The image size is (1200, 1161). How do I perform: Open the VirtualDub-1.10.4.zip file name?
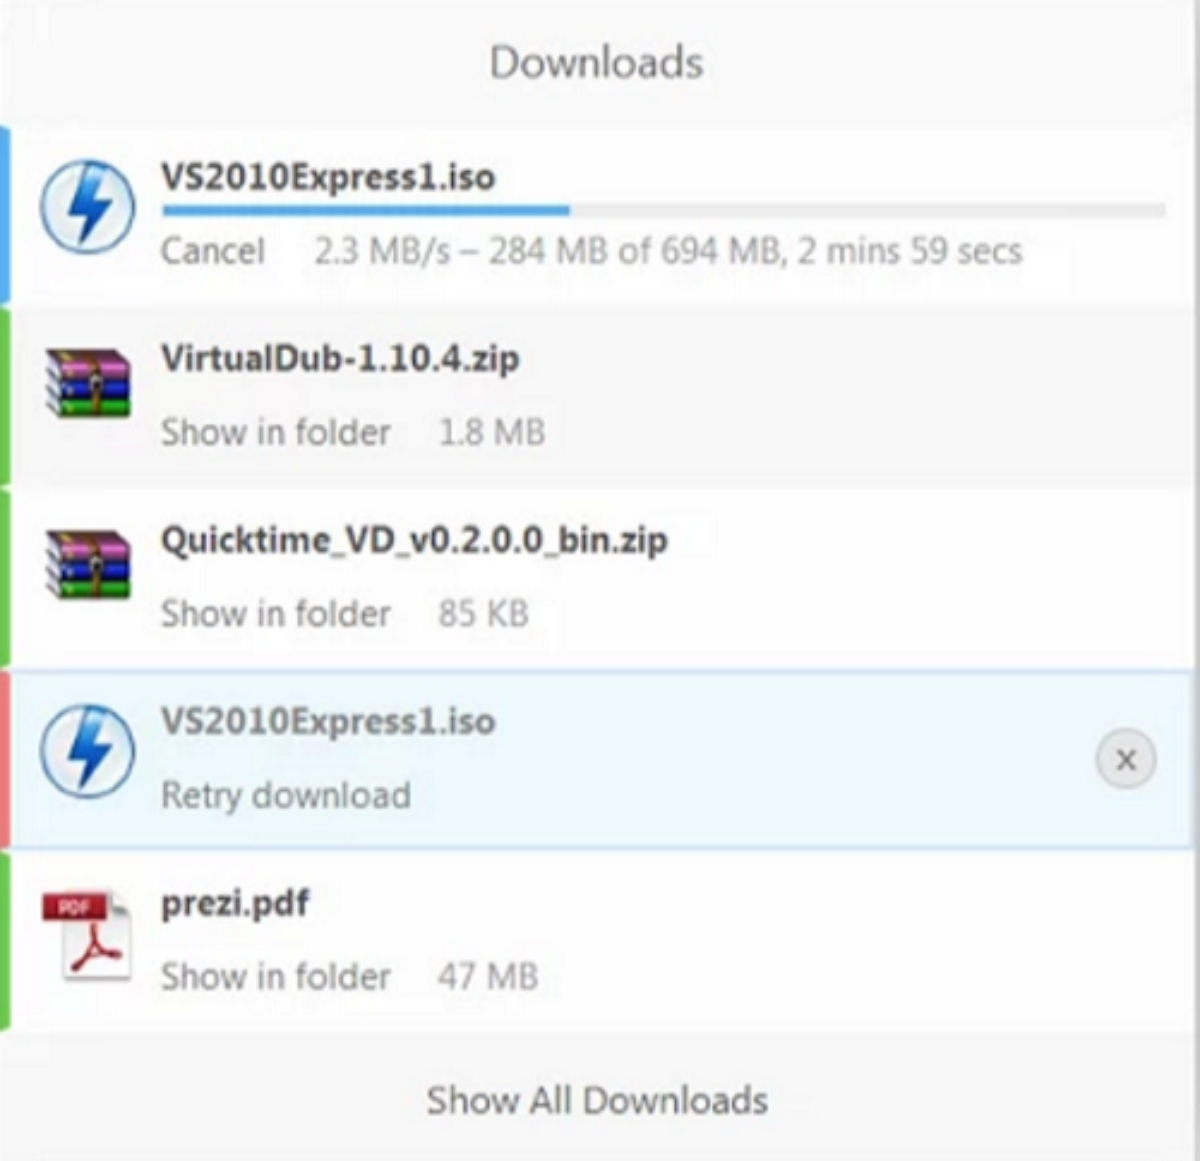340,358
